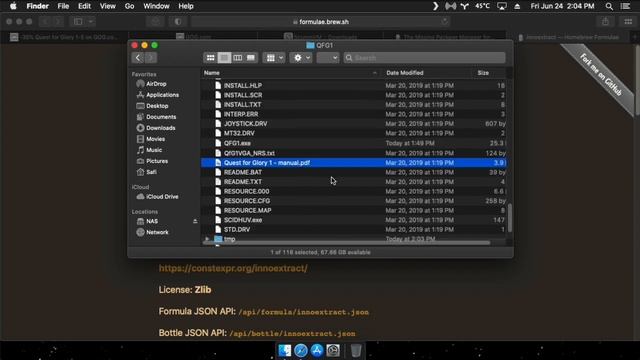
Task: Open the Formula JSON API link in Safari
Action: [304, 312]
